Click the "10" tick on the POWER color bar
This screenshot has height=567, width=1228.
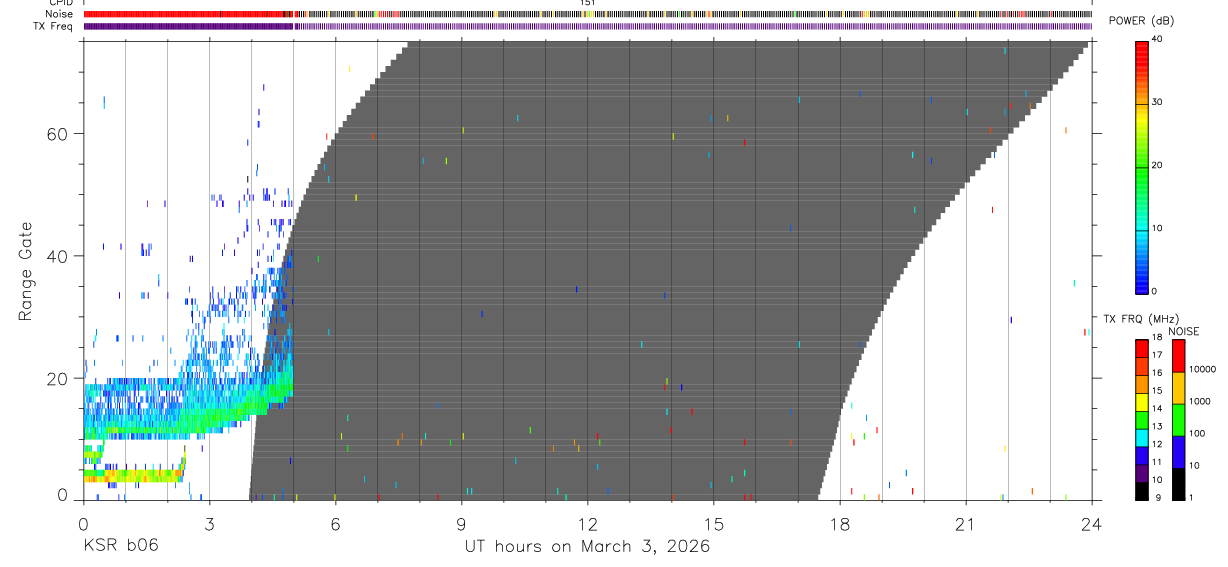(1159, 229)
